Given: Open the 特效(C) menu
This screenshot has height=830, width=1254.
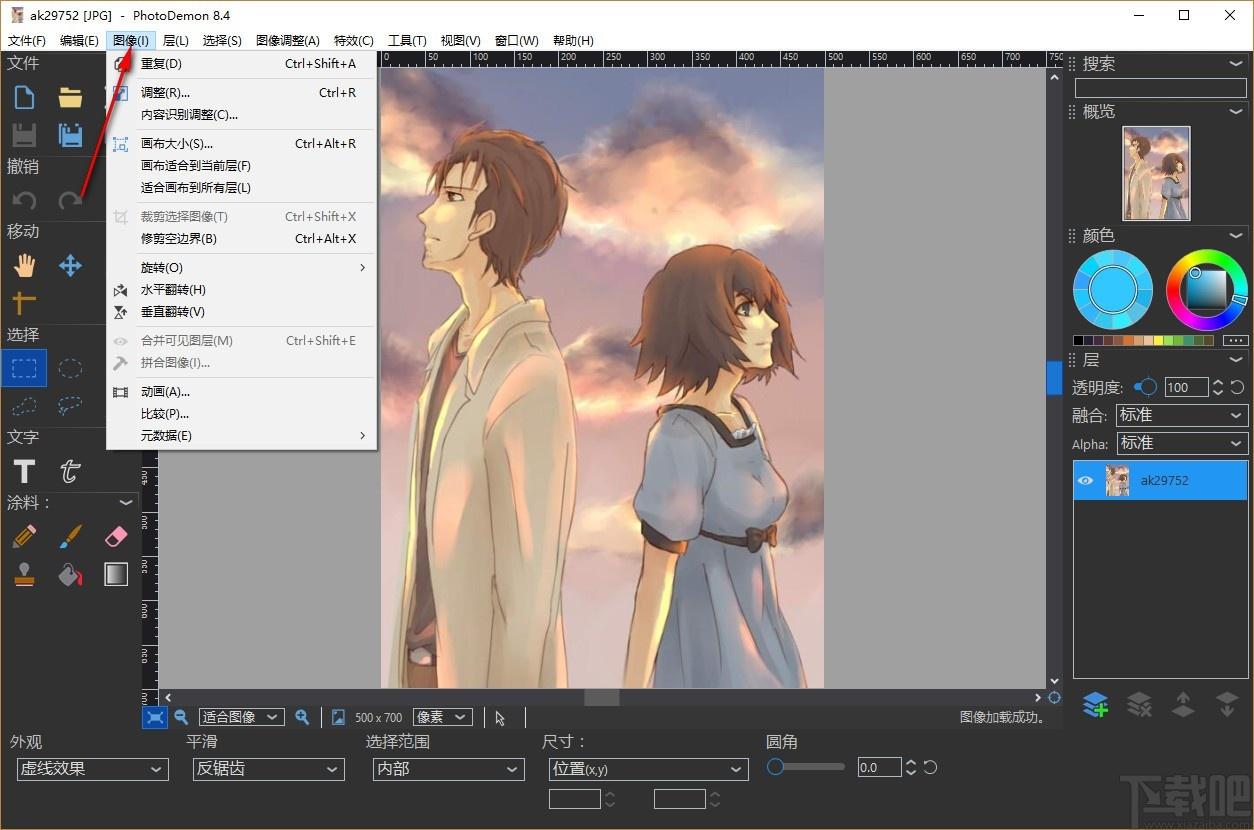Looking at the screenshot, I should [x=354, y=40].
